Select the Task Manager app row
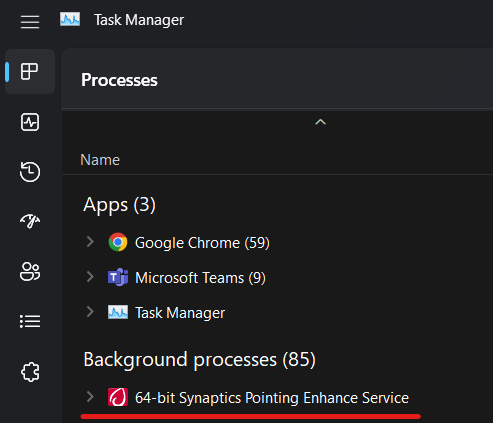This screenshot has width=493, height=423. pyautogui.click(x=277, y=312)
